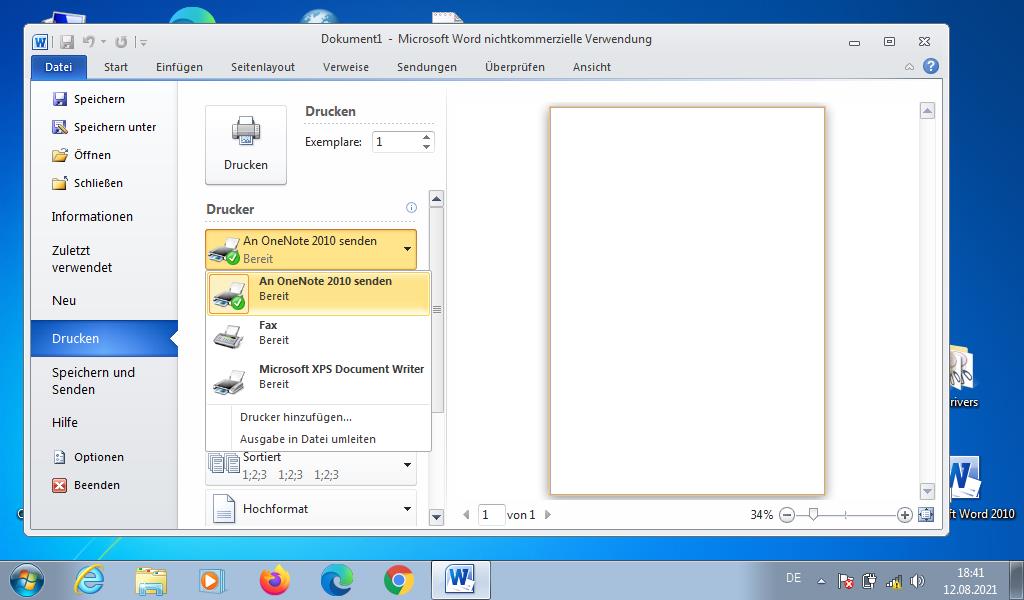Click the Redo icon in quick access toolbar
The width and height of the screenshot is (1024, 600).
point(121,42)
